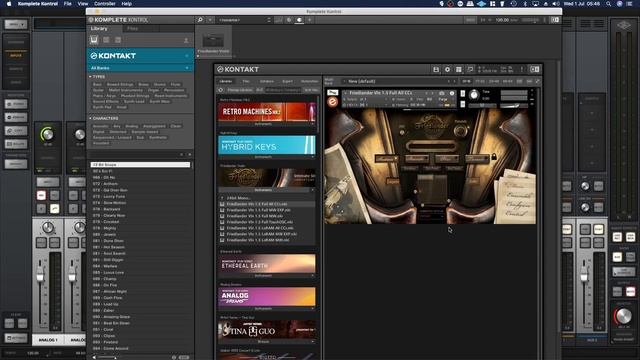Click the Kontakt NI logo top right

[x=535, y=69]
